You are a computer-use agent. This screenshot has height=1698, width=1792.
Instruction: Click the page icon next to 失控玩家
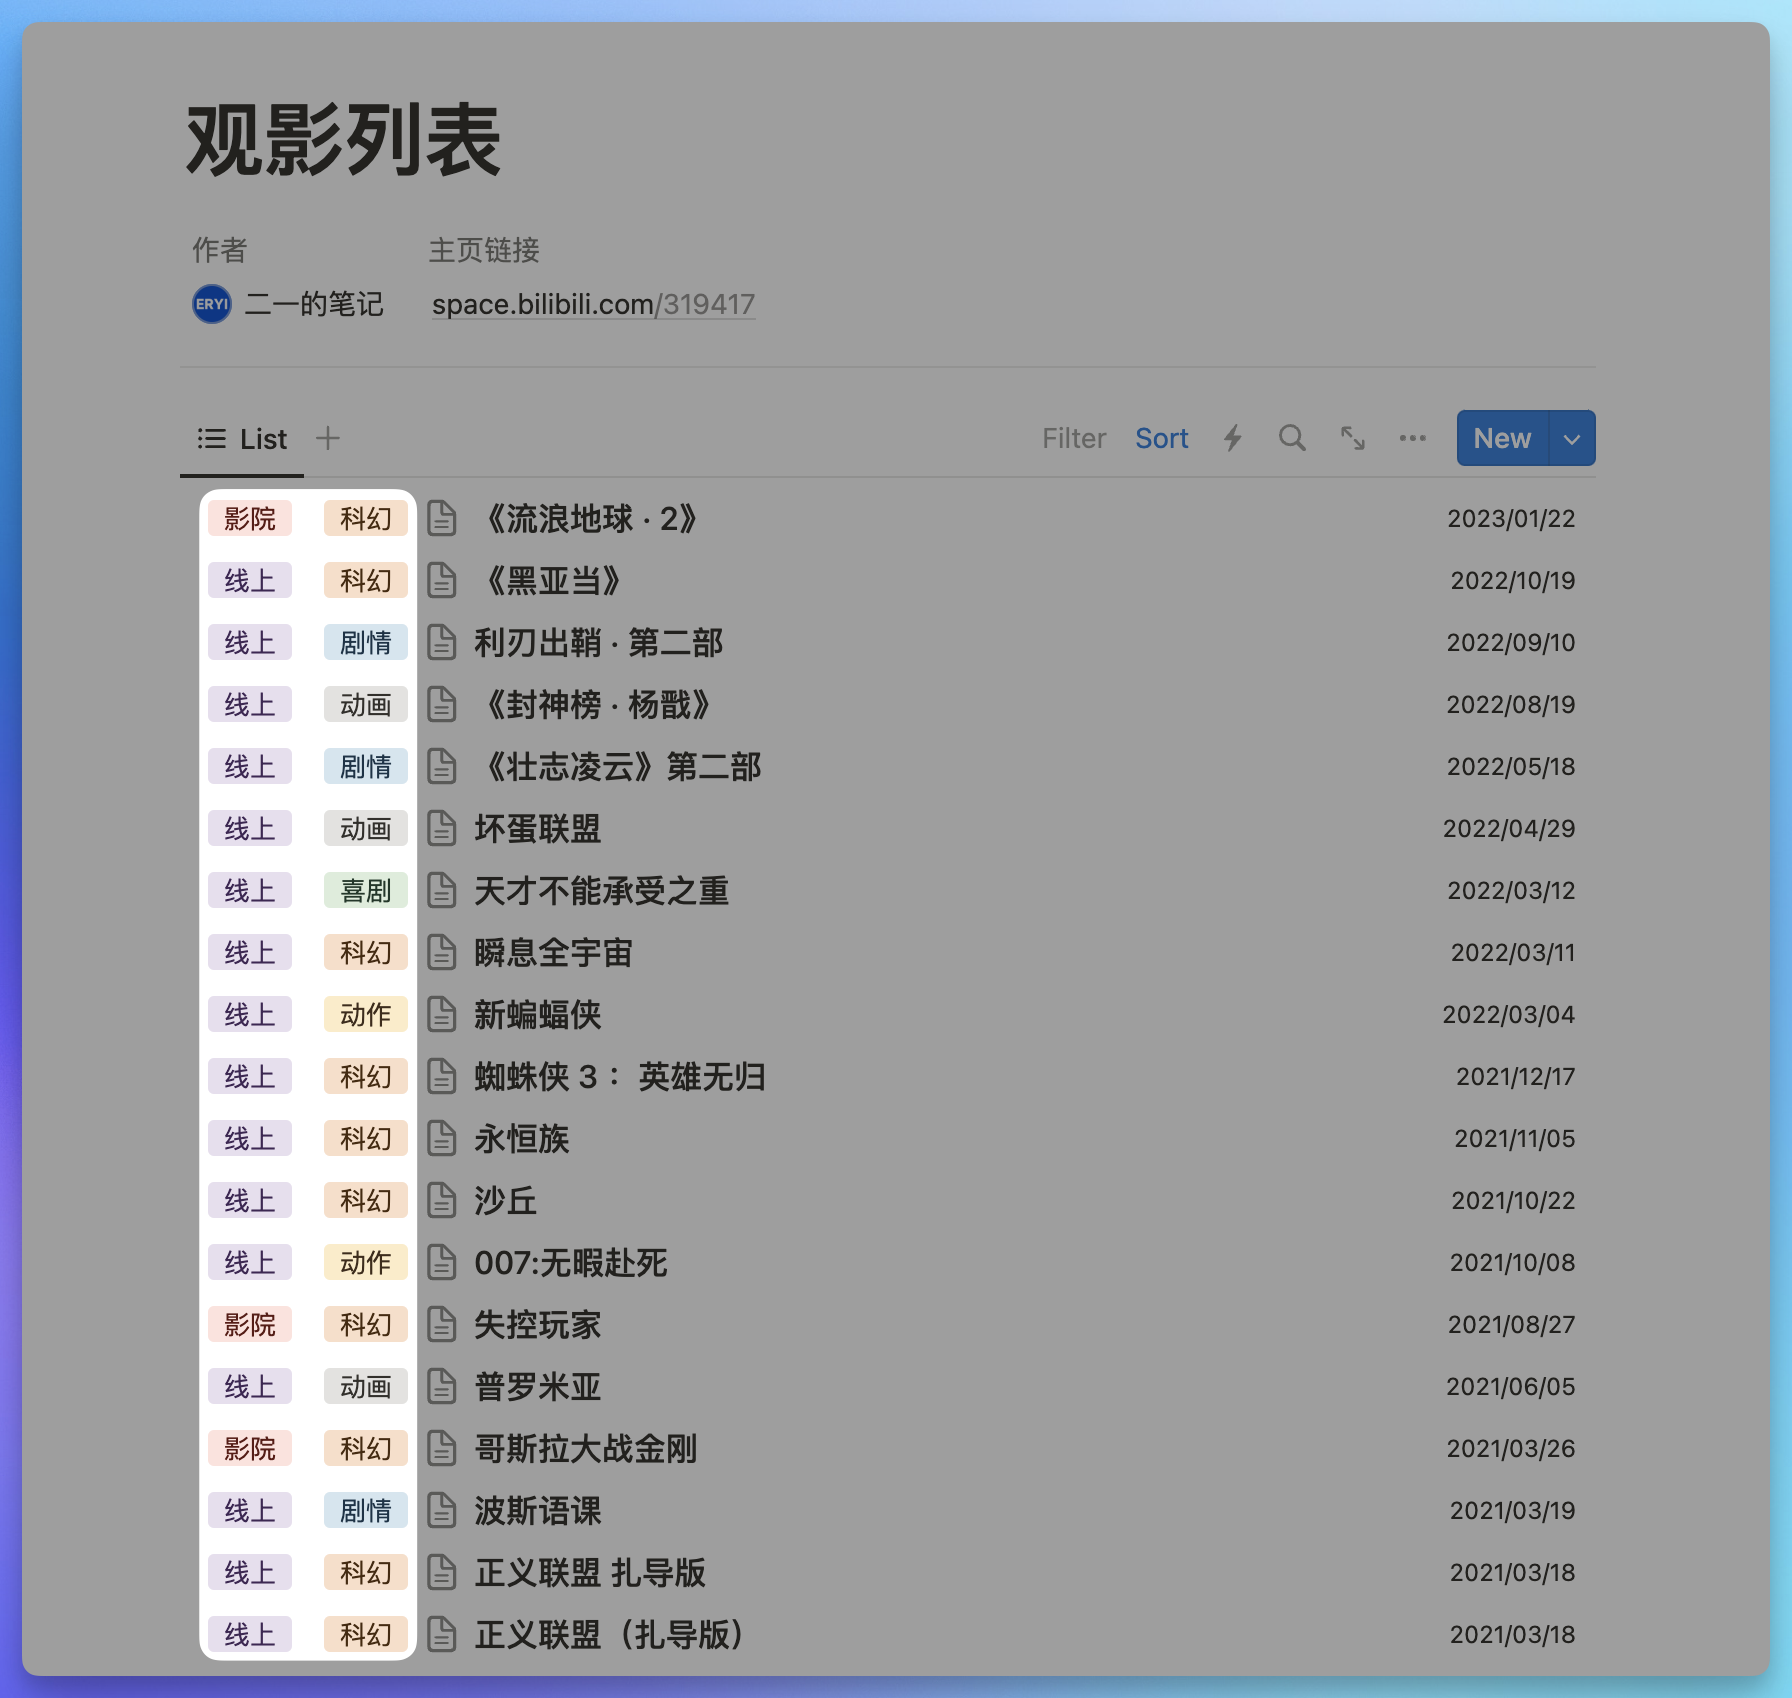pyautogui.click(x=441, y=1324)
